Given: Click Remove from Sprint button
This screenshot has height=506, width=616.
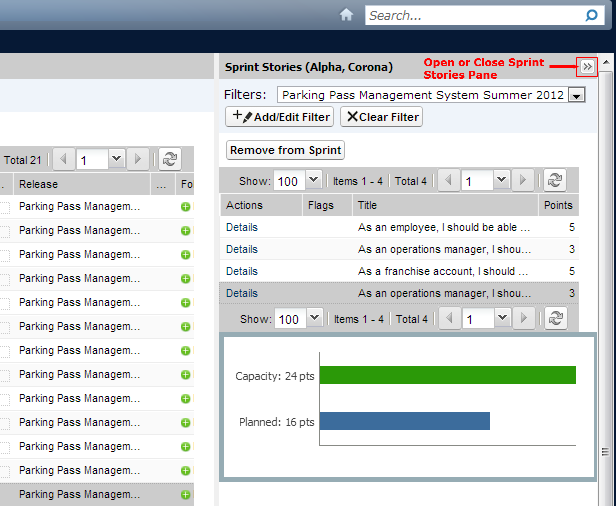Looking at the screenshot, I should pos(285,150).
